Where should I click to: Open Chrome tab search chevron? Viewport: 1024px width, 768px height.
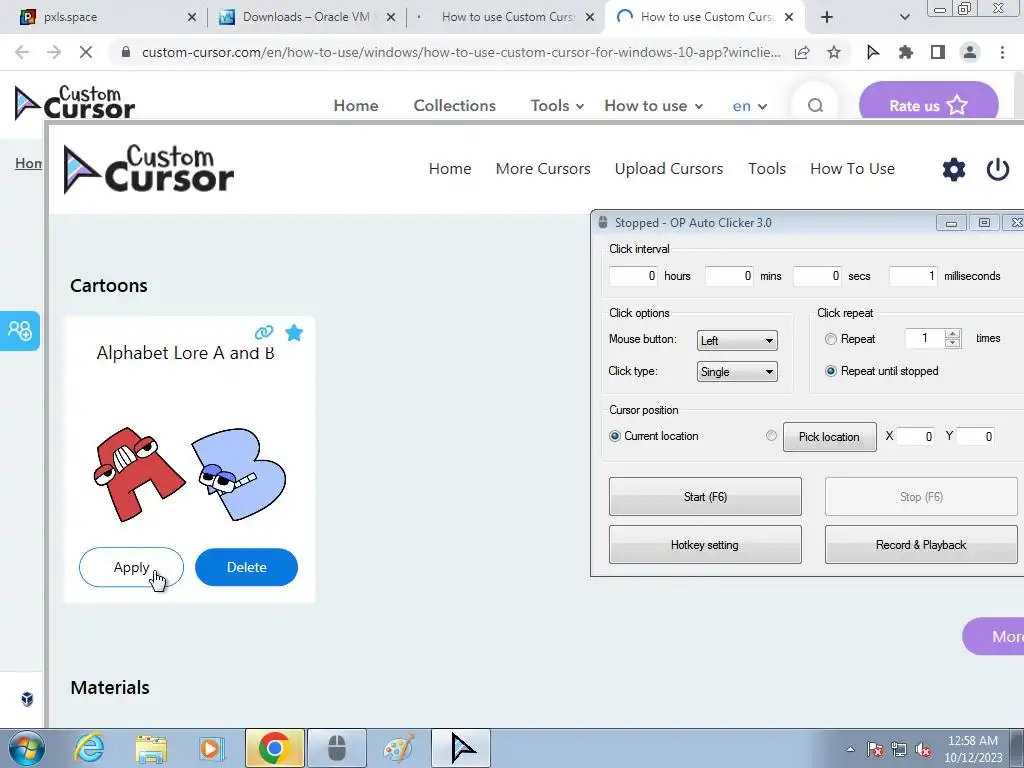click(x=904, y=18)
